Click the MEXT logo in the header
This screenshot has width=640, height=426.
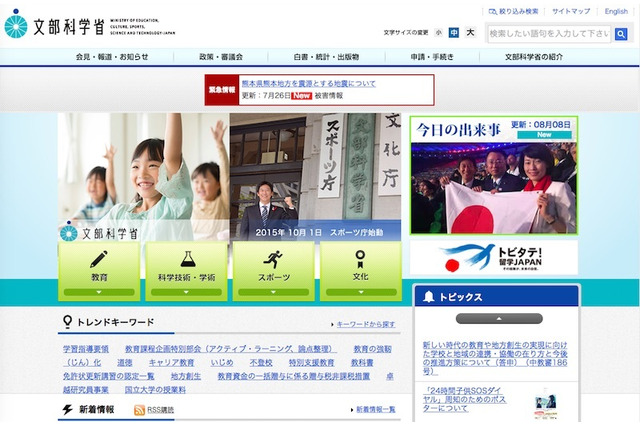pyautogui.click(x=90, y=25)
